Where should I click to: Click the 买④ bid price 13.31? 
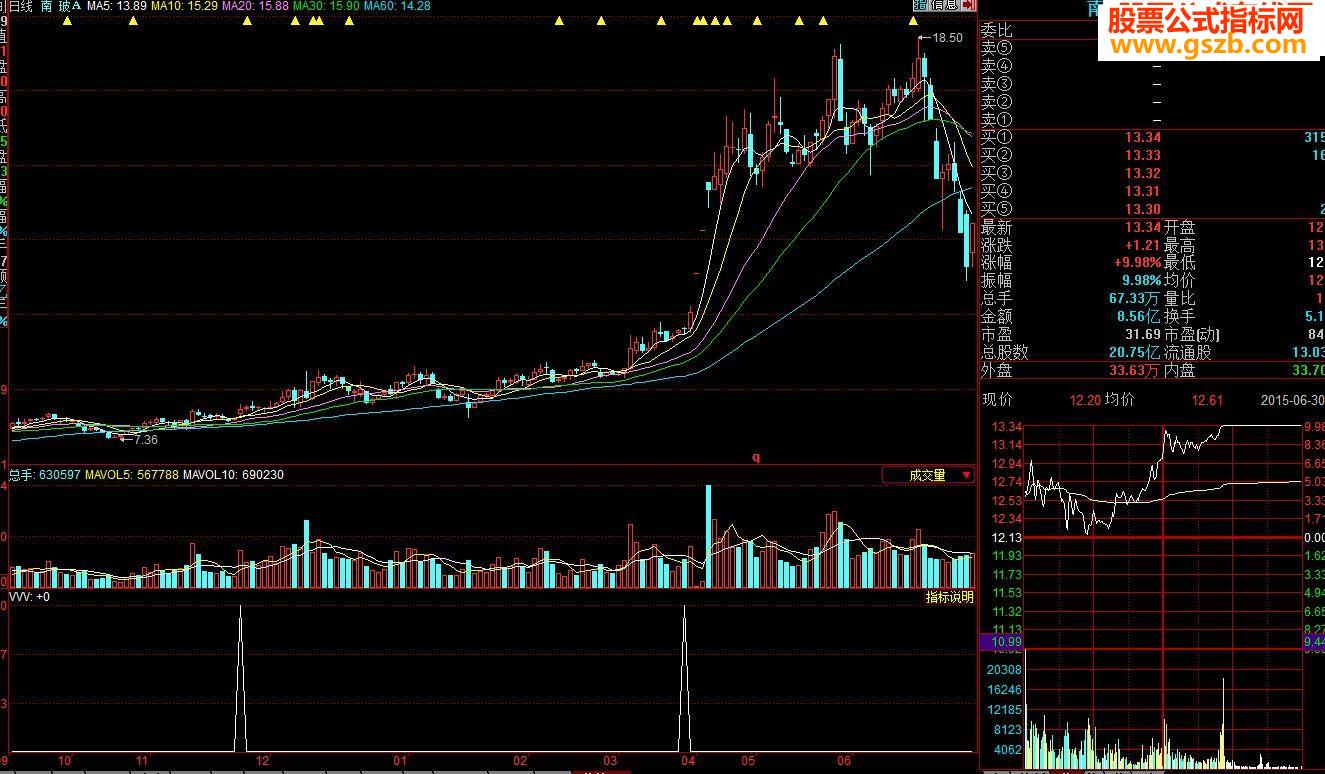(1143, 192)
